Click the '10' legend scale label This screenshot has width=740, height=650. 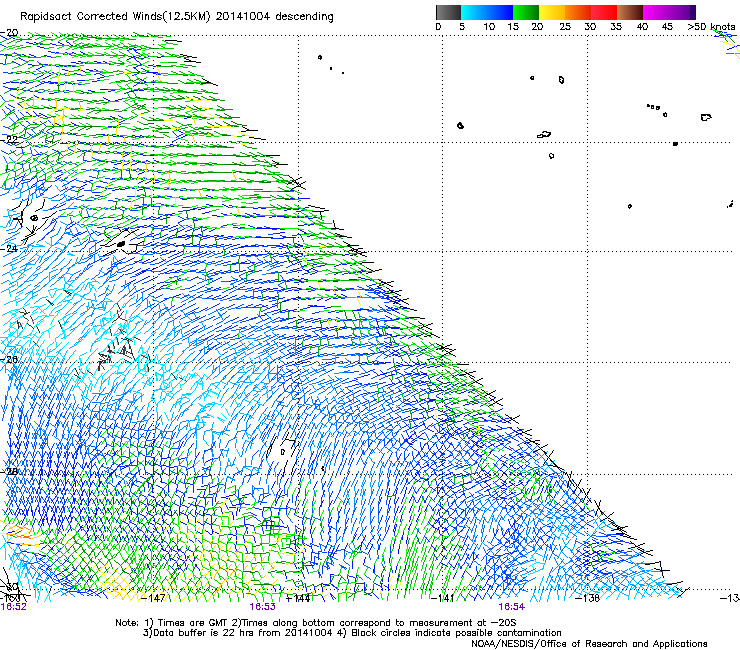tap(489, 26)
